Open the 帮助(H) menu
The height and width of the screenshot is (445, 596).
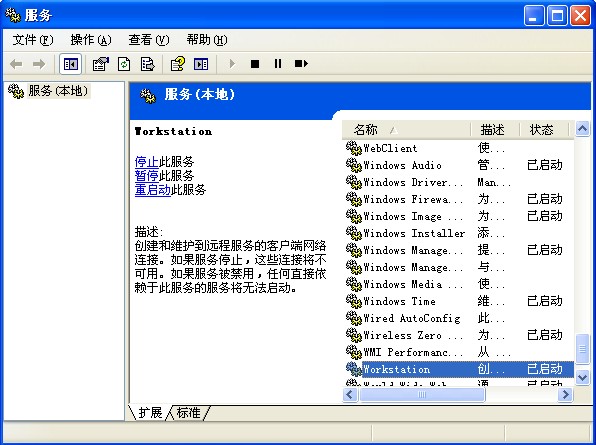pyautogui.click(x=207, y=40)
